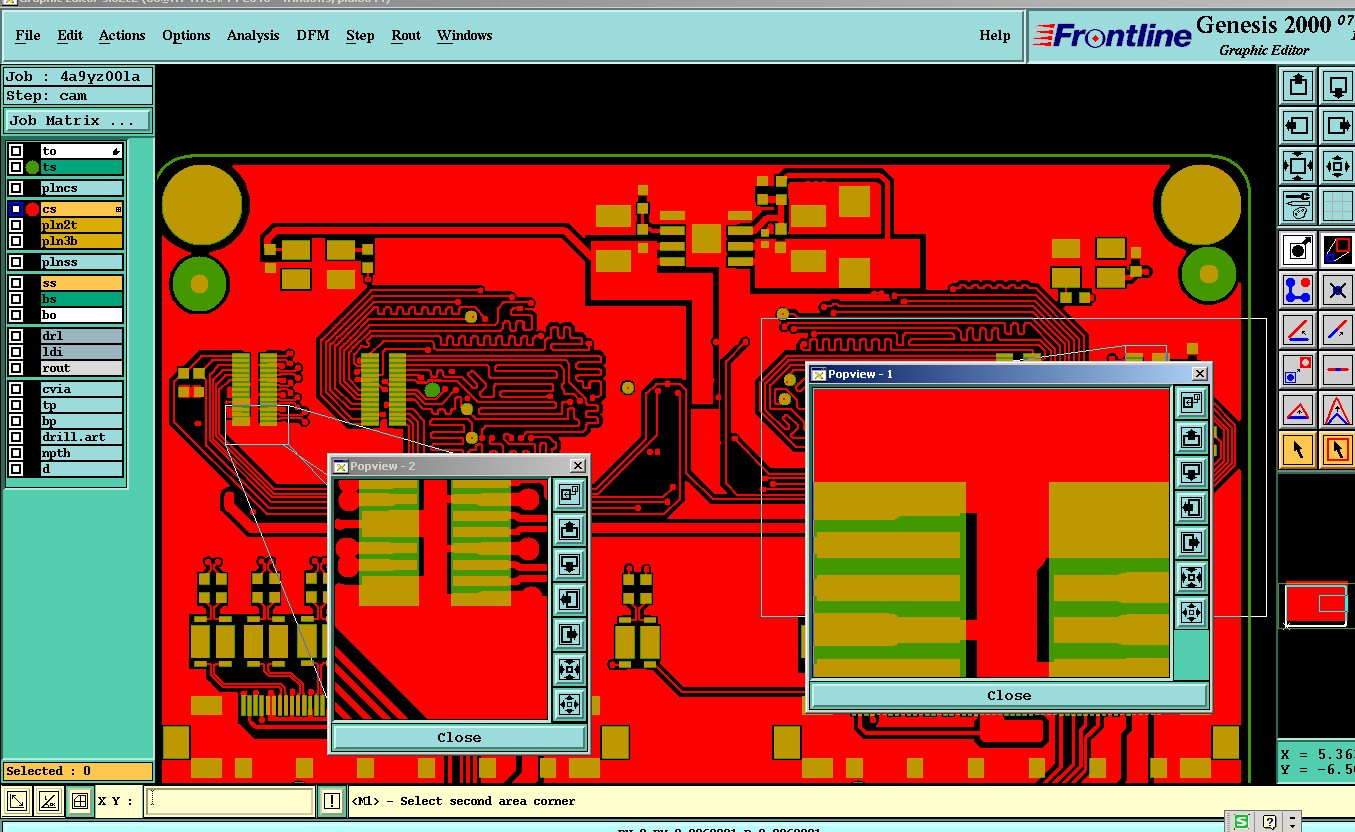Click zoom out icon in Popview - 1
This screenshot has width=1355, height=832.
(1190, 612)
